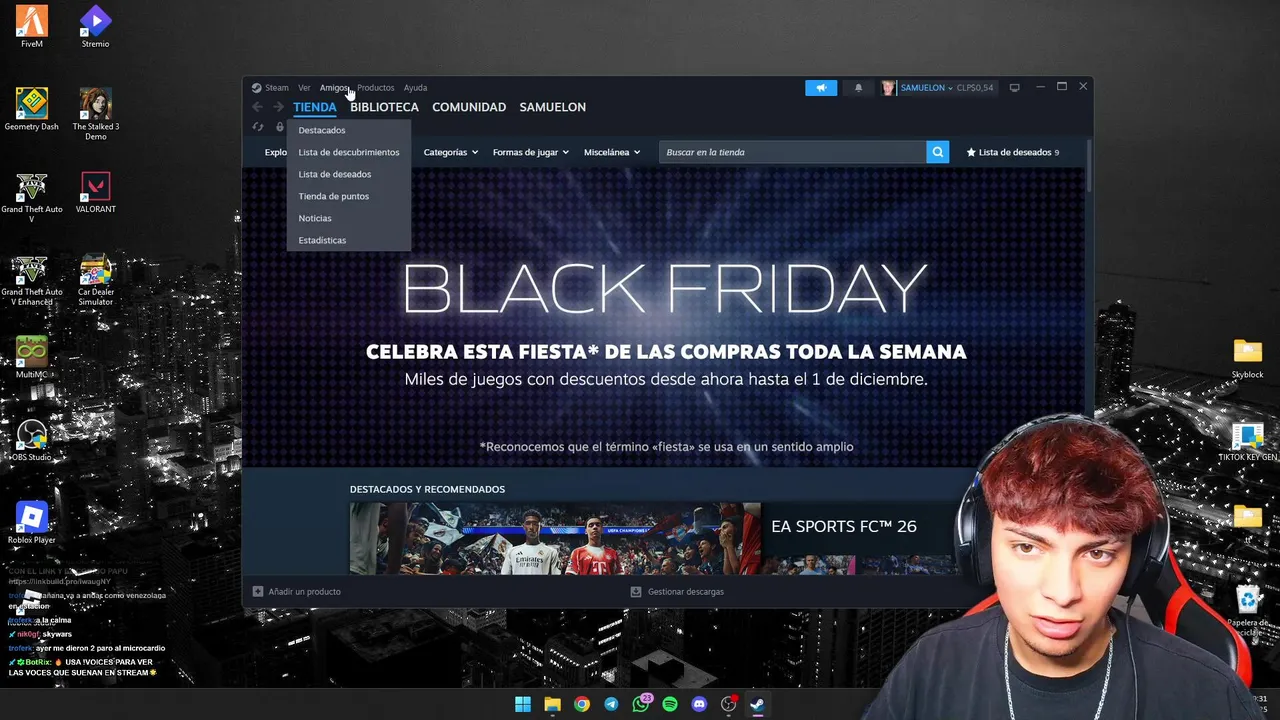Screen dimensions: 1280x720
Task: Click the BLACK FRIDAY sale banner
Action: pyautogui.click(x=665, y=318)
